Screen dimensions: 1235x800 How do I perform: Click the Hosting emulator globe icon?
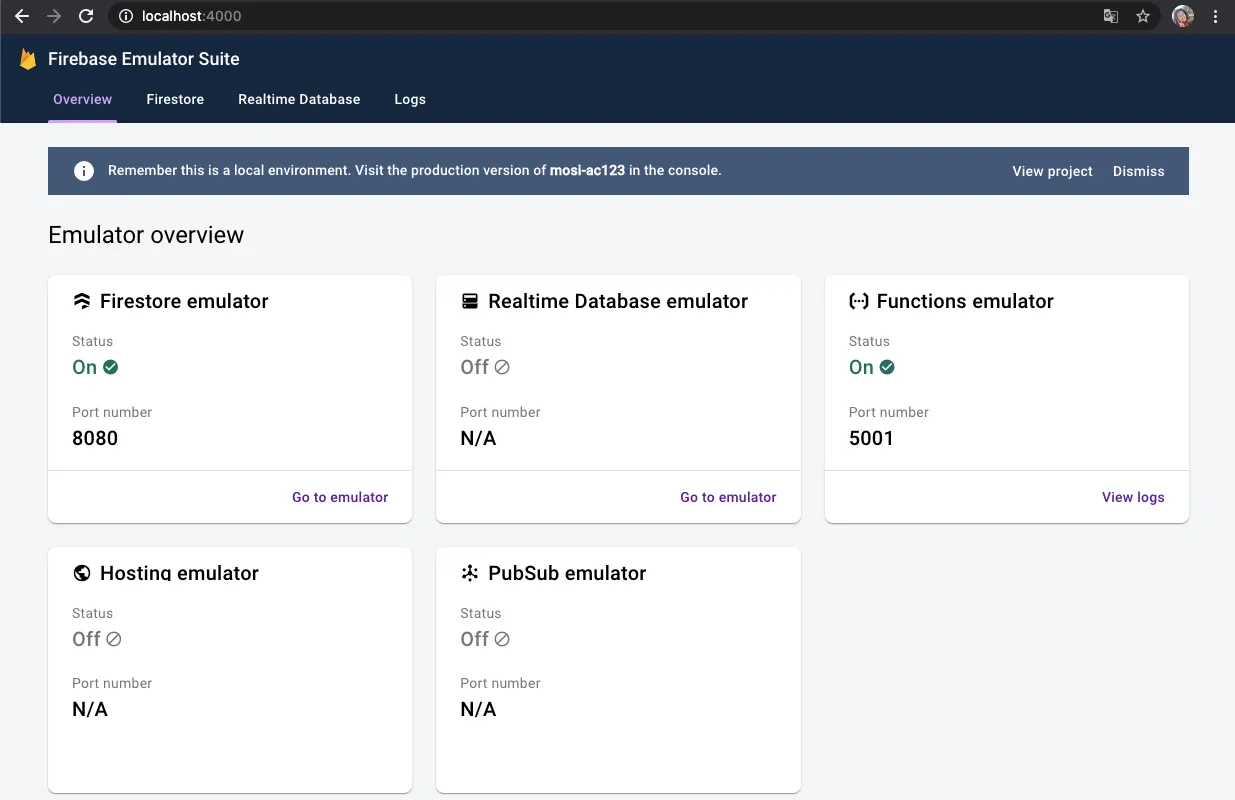pos(82,573)
